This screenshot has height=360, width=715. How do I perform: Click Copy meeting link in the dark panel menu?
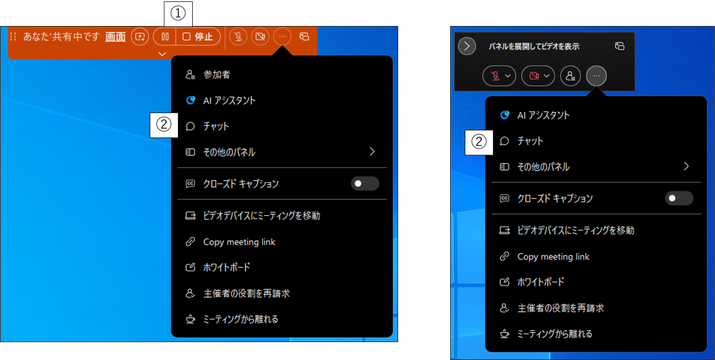[596, 256]
